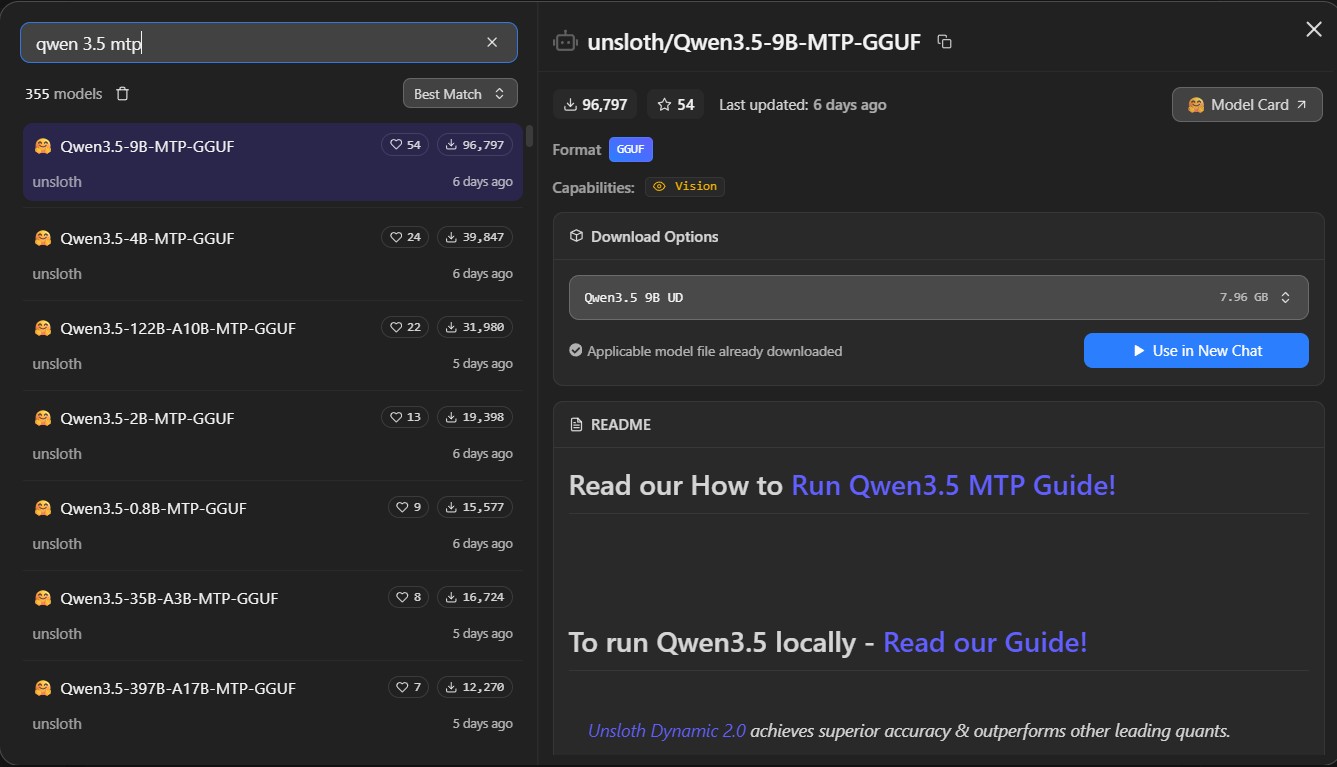This screenshot has height=767, width=1337.
Task: Click the Use in New Chat button
Action: pos(1196,351)
